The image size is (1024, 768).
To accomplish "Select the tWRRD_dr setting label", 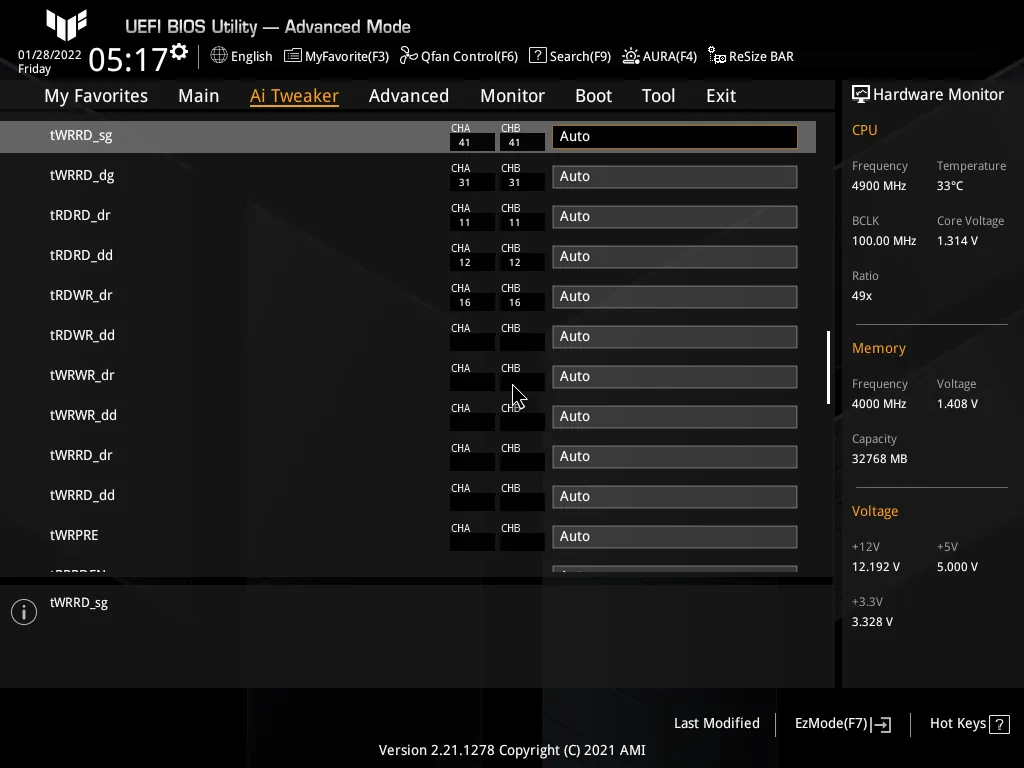I will tap(81, 455).
